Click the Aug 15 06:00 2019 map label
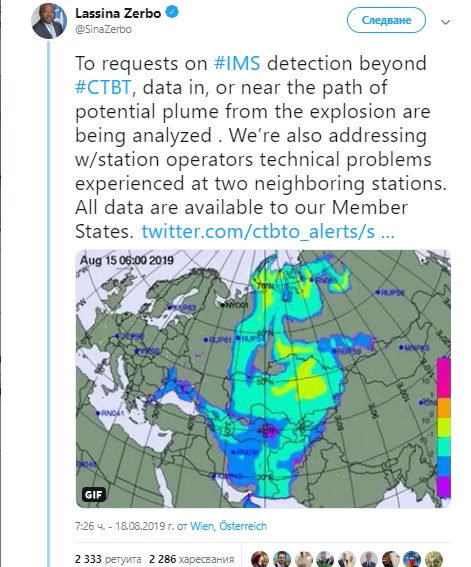Image resolution: width=471 pixels, height=567 pixels. coord(127,260)
